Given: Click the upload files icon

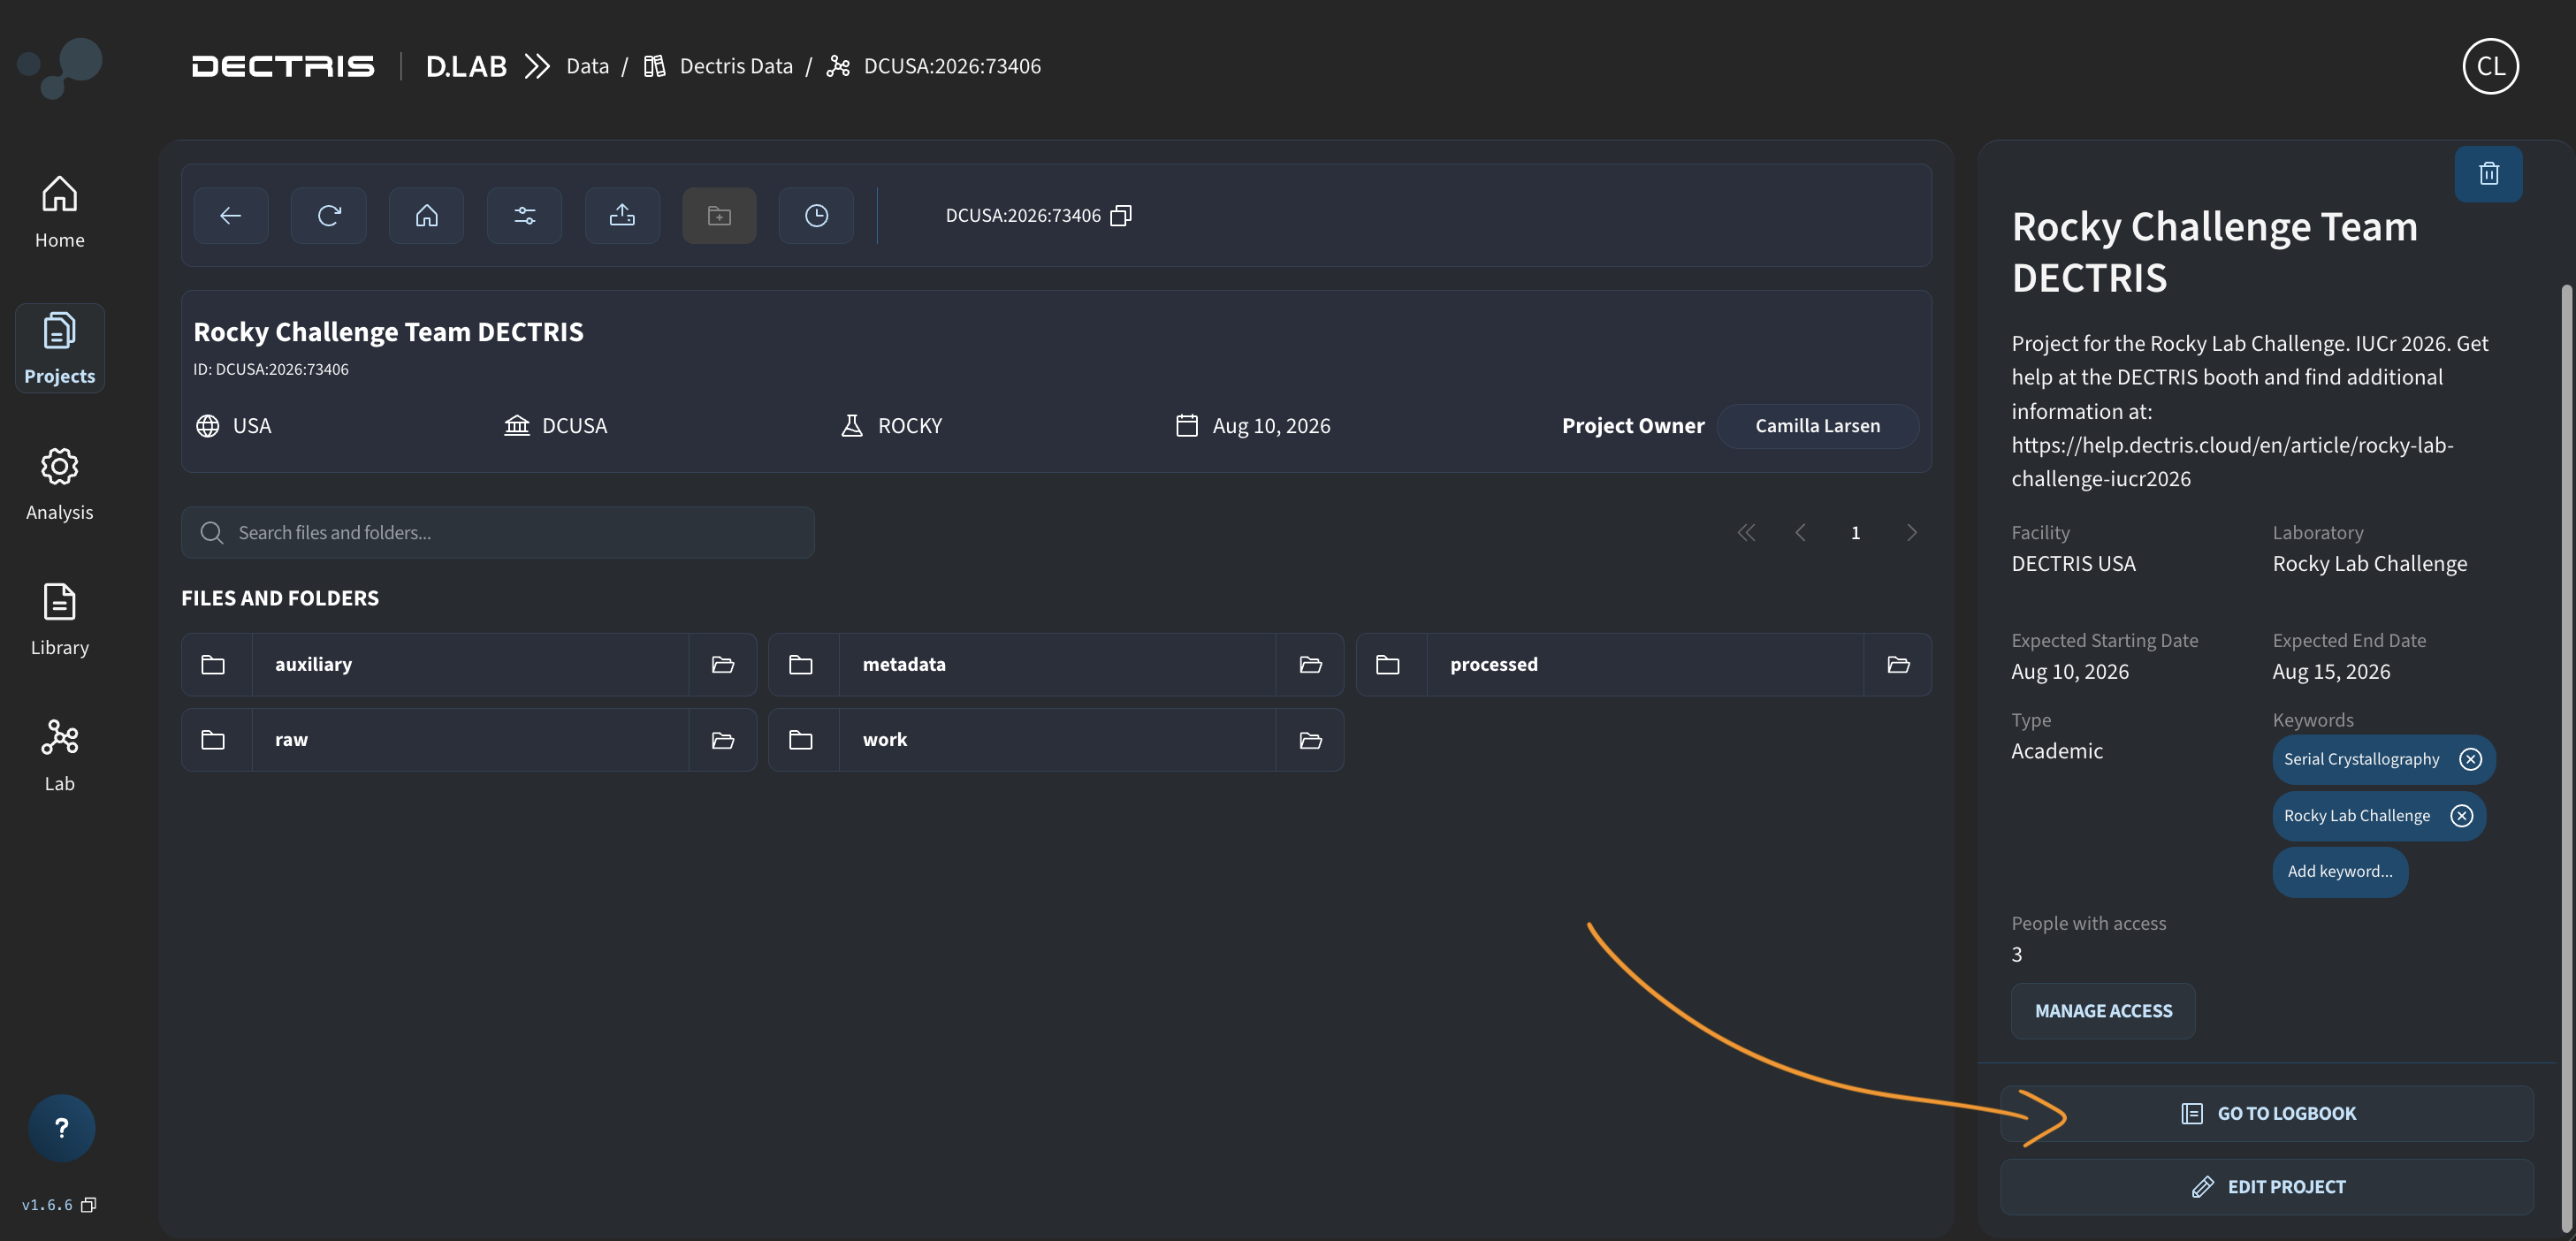Looking at the screenshot, I should tap(622, 215).
